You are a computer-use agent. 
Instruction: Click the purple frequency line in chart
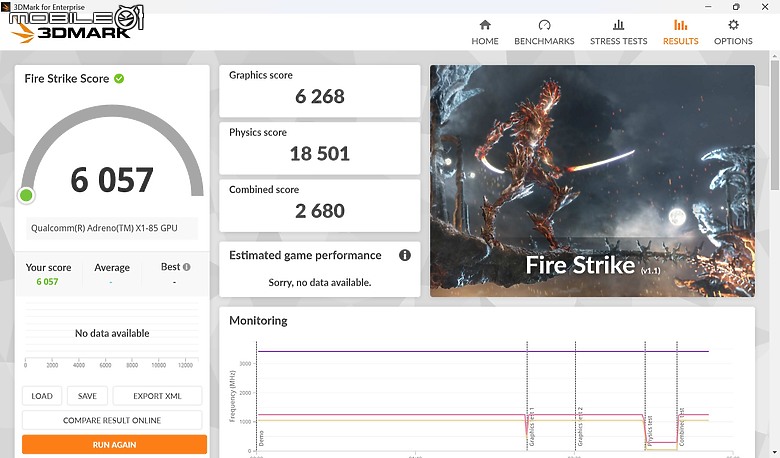coord(483,352)
